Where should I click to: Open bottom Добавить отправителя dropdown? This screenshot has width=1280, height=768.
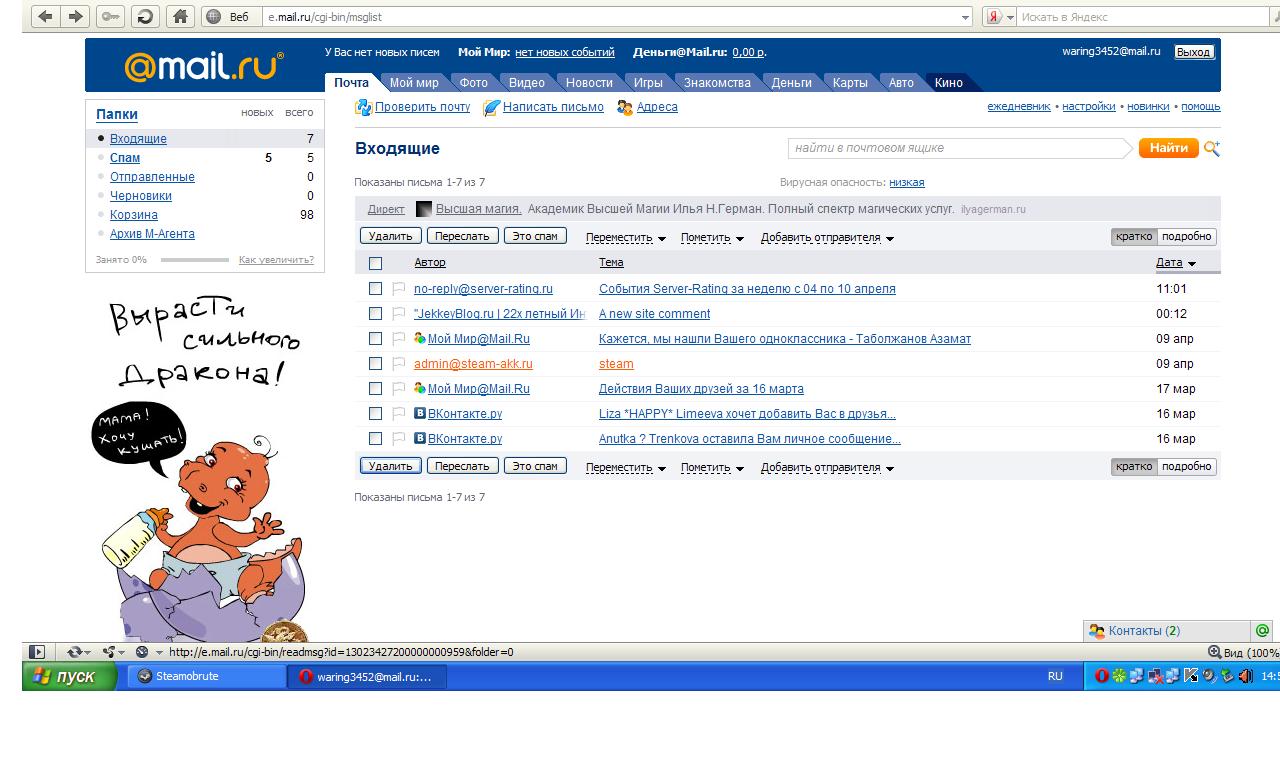pos(827,468)
